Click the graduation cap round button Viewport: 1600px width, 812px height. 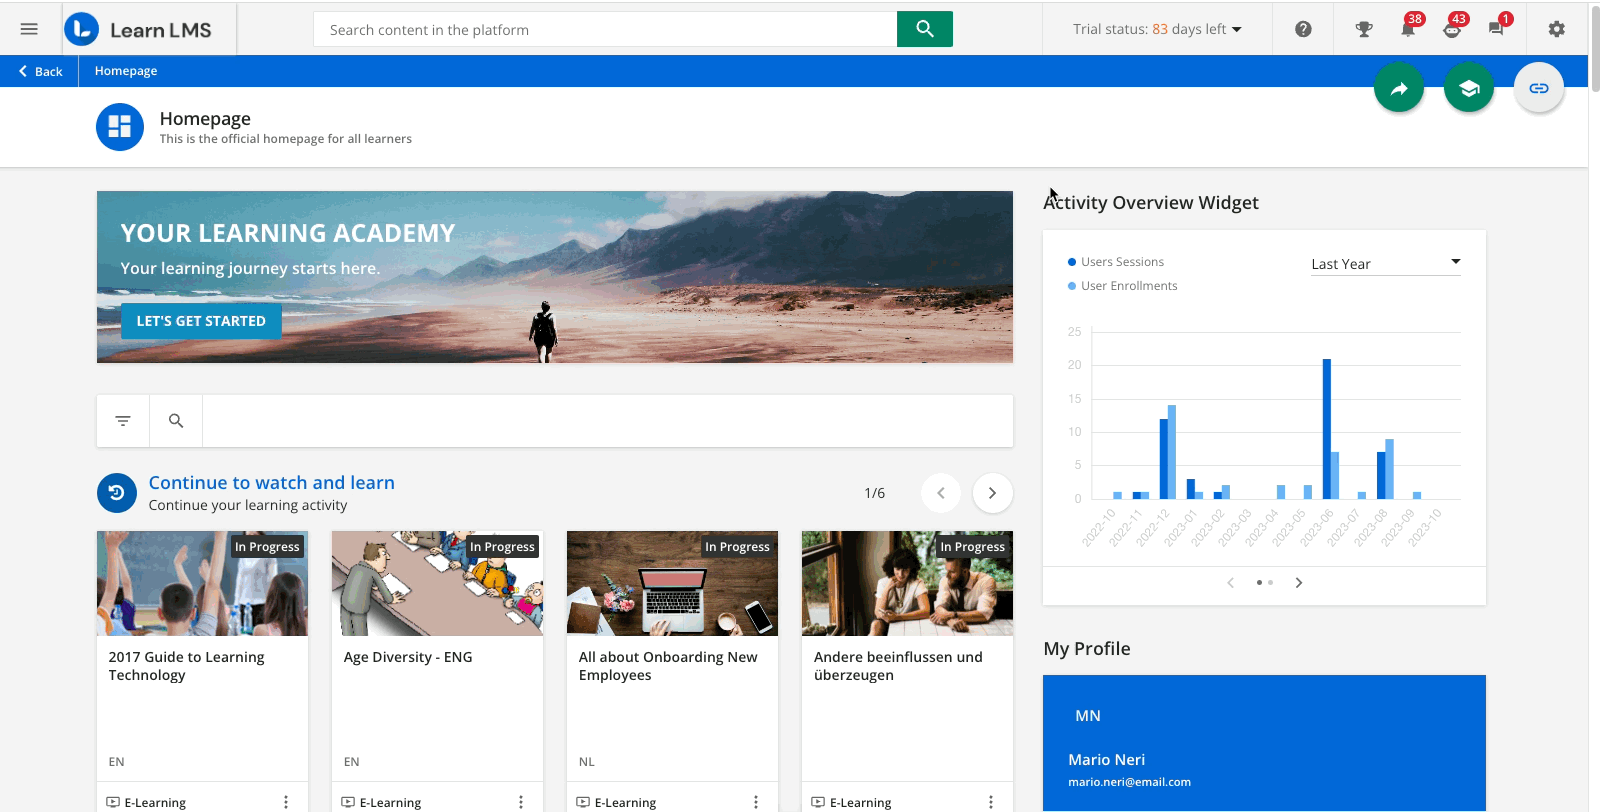pyautogui.click(x=1469, y=88)
